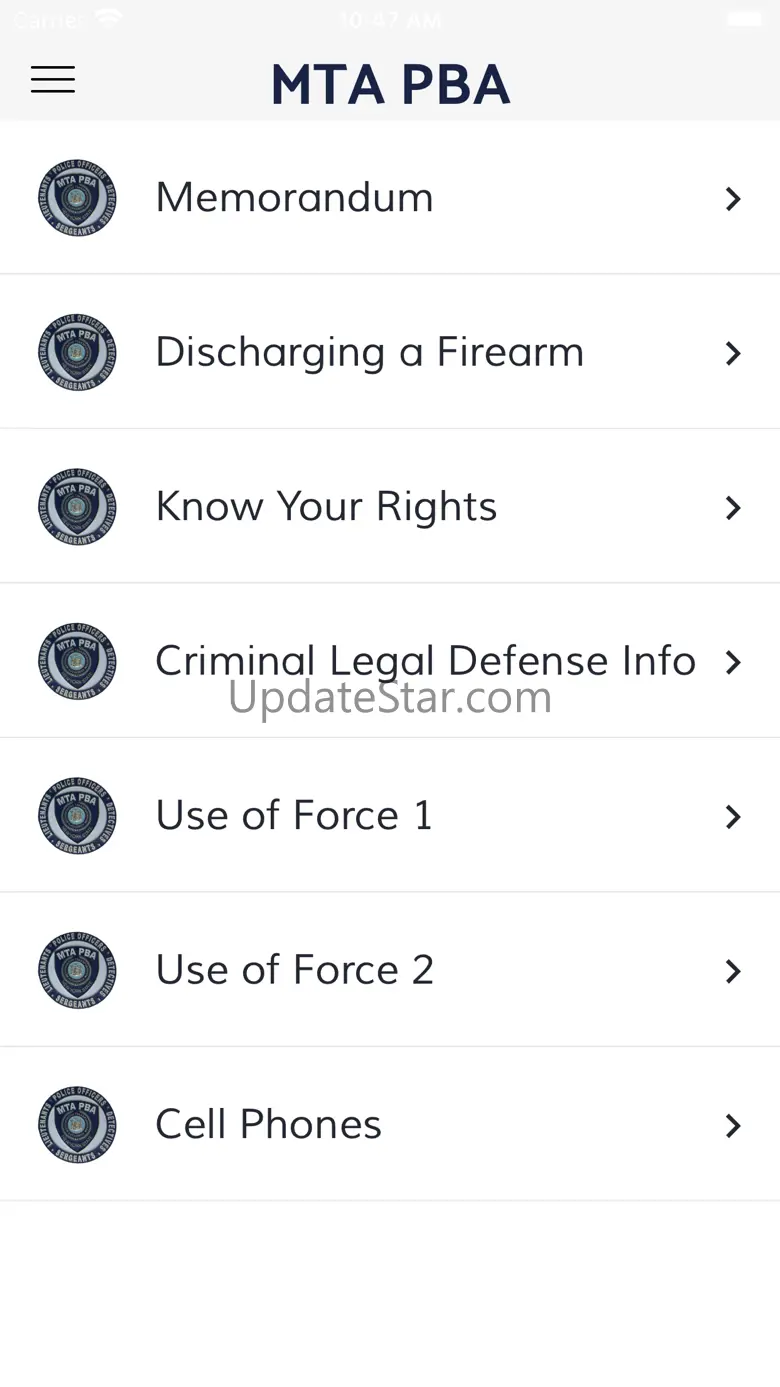
Task: Select the Cell Phones label
Action: 268,1124
